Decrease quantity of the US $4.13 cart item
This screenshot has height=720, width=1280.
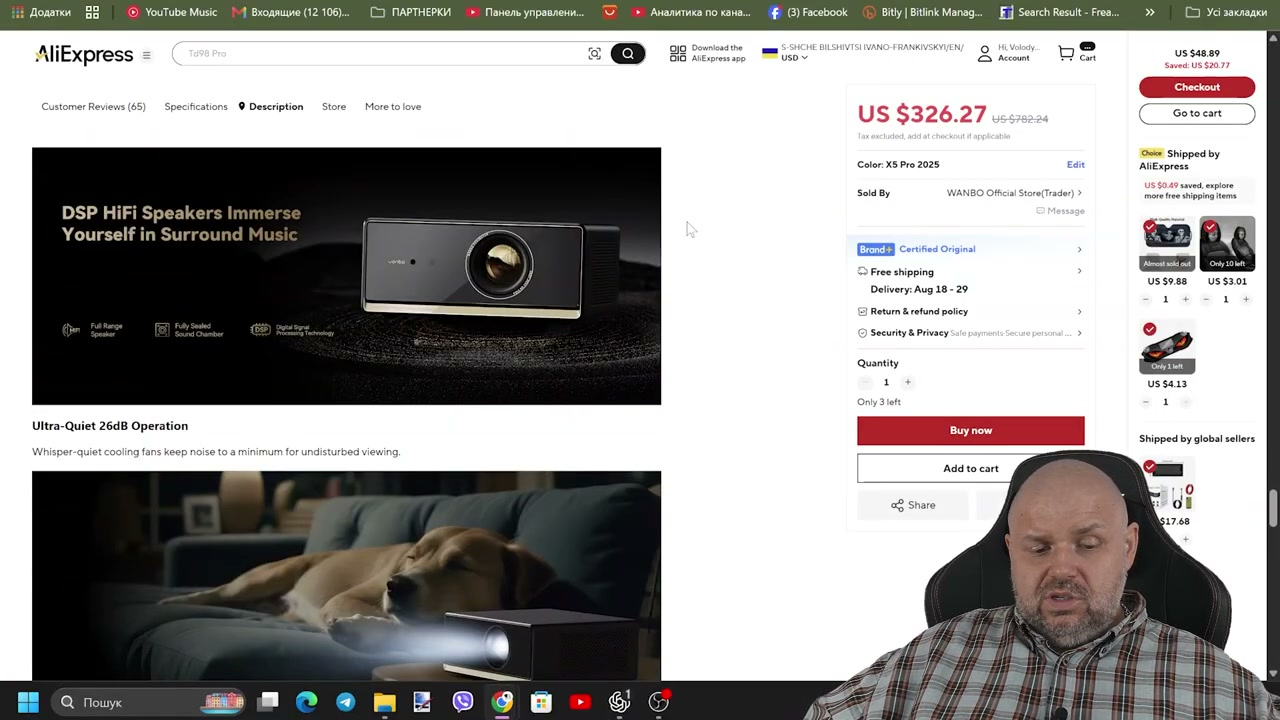[x=1146, y=402]
